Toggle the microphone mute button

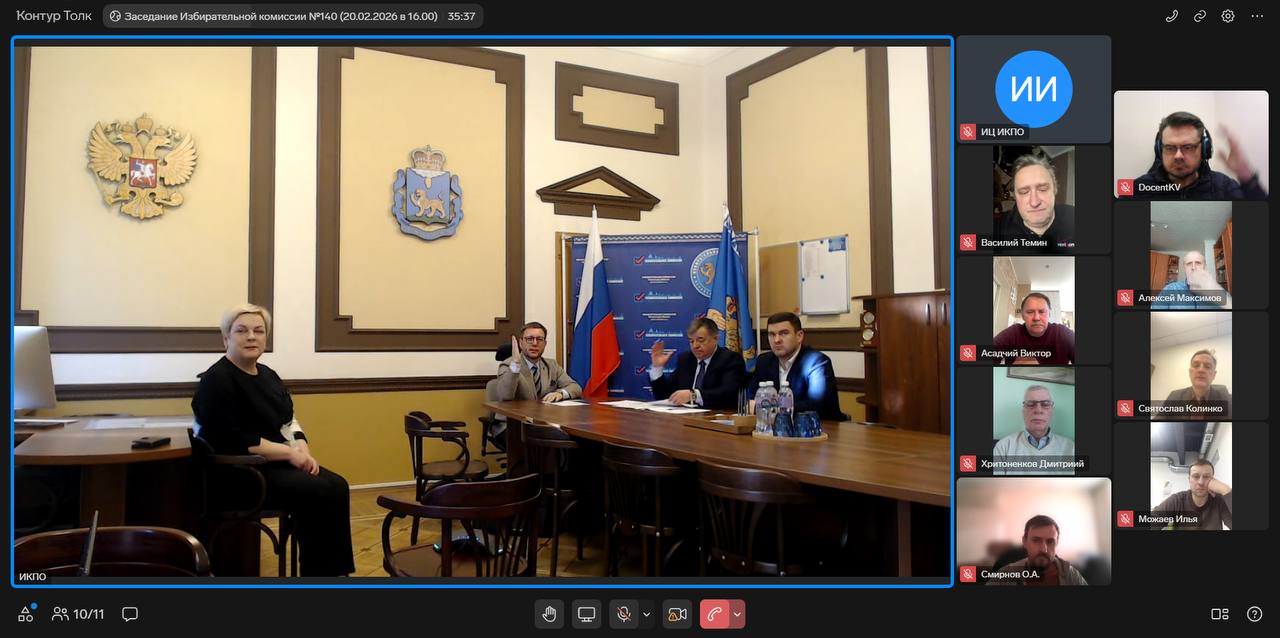point(624,614)
